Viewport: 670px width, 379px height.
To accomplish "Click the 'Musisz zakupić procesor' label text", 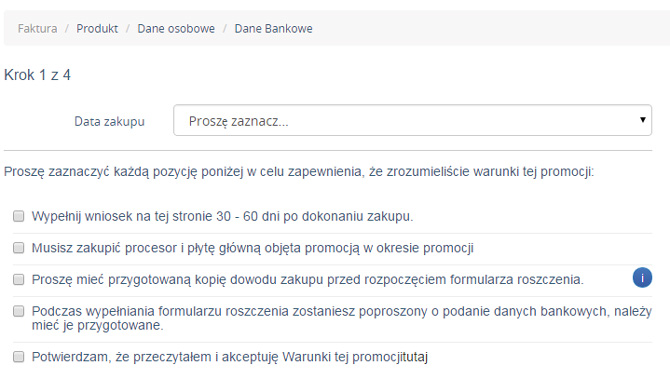I will [253, 248].
